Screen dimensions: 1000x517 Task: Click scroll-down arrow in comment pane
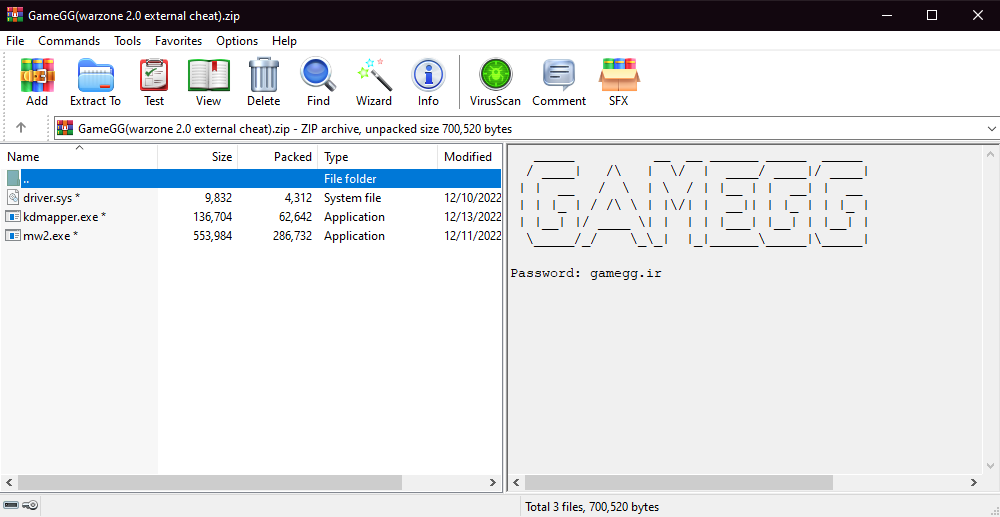(x=991, y=466)
